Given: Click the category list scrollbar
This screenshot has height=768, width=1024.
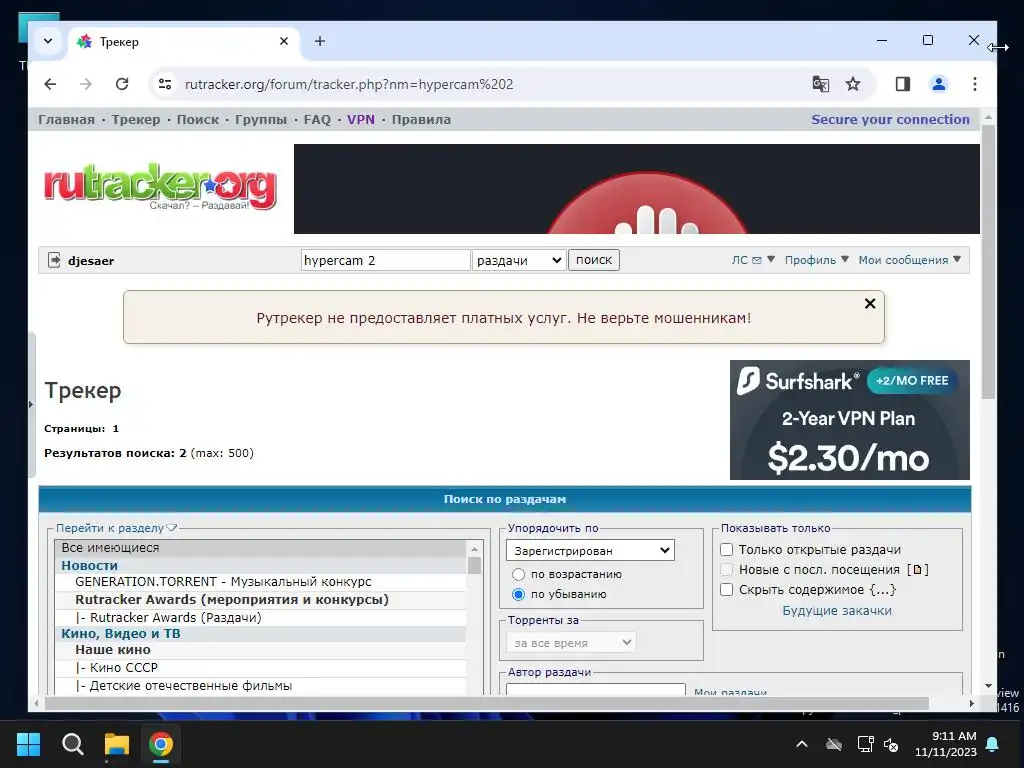Looking at the screenshot, I should 475,565.
